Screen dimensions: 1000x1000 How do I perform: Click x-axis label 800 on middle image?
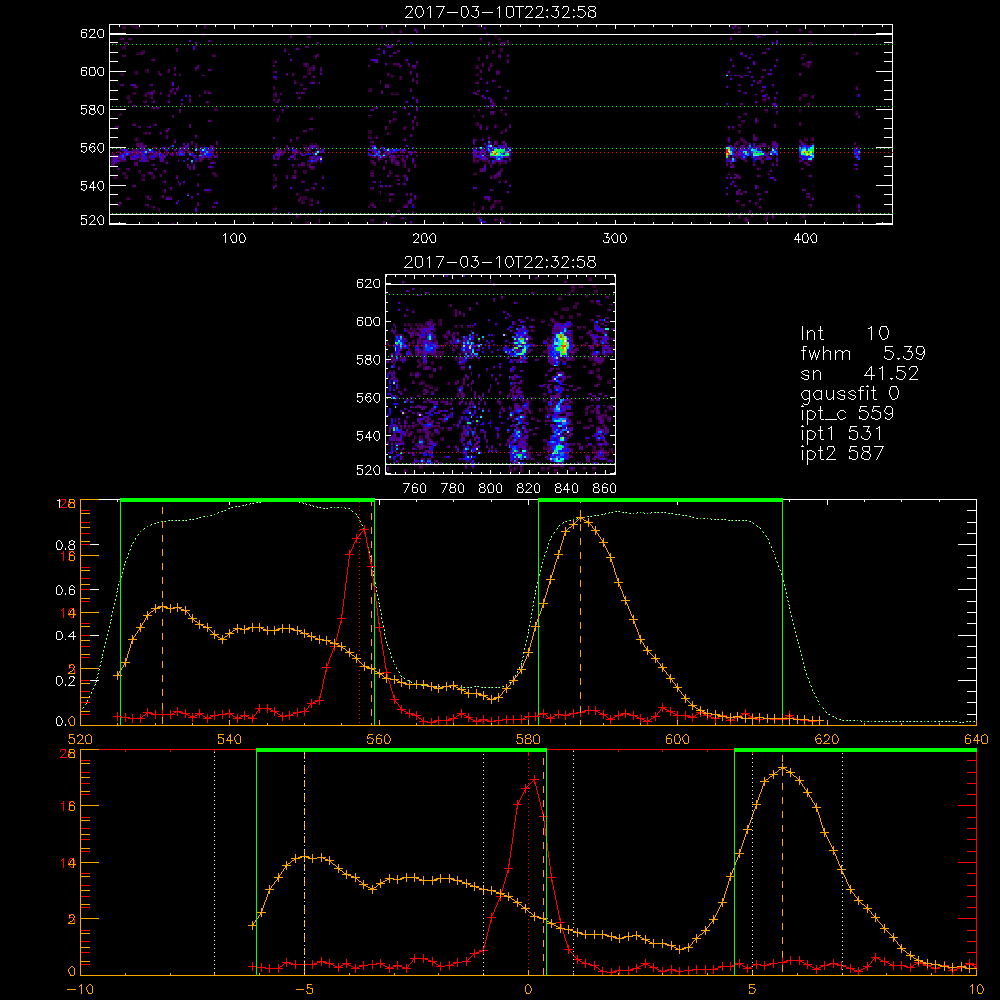tap(491, 489)
